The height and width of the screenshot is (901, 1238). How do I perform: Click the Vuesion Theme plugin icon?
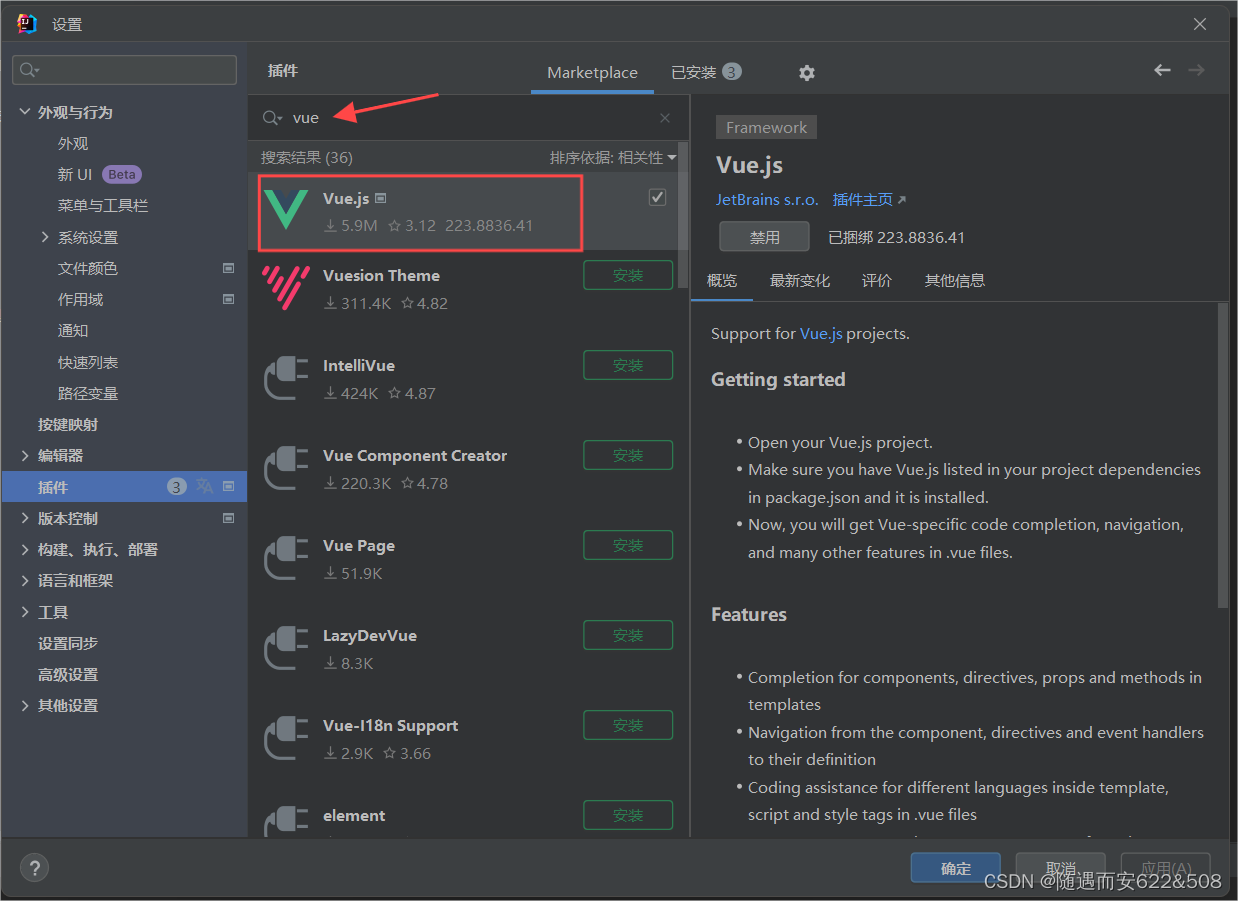[x=287, y=288]
